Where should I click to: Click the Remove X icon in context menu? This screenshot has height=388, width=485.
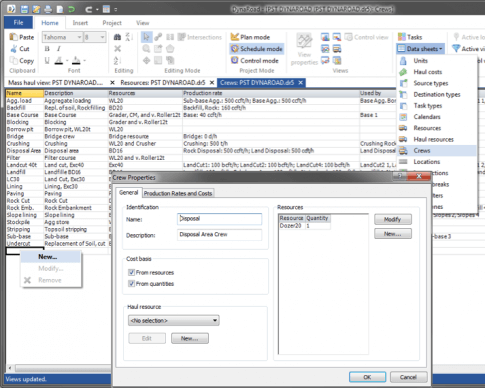click(27, 280)
